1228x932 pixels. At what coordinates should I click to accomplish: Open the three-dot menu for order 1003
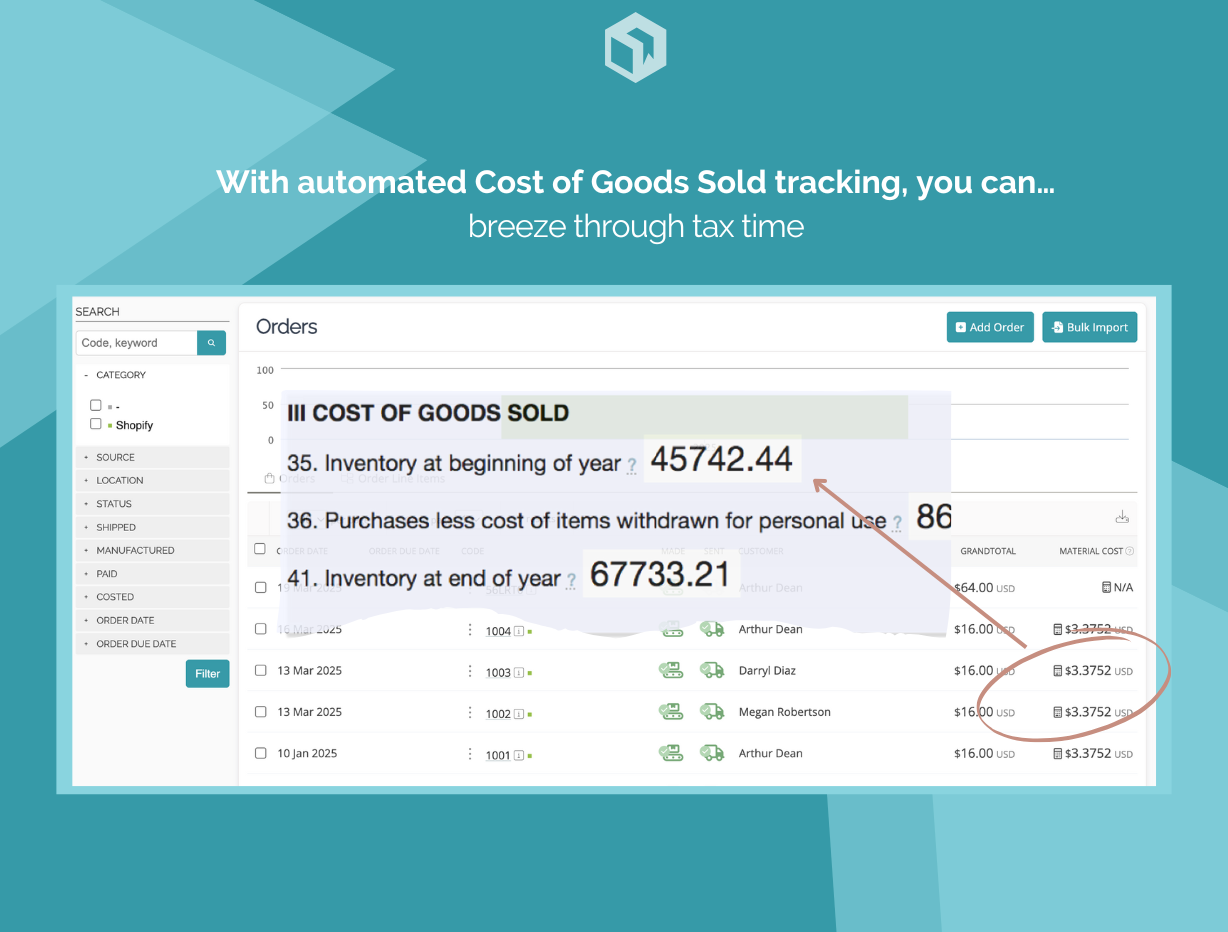tap(470, 671)
